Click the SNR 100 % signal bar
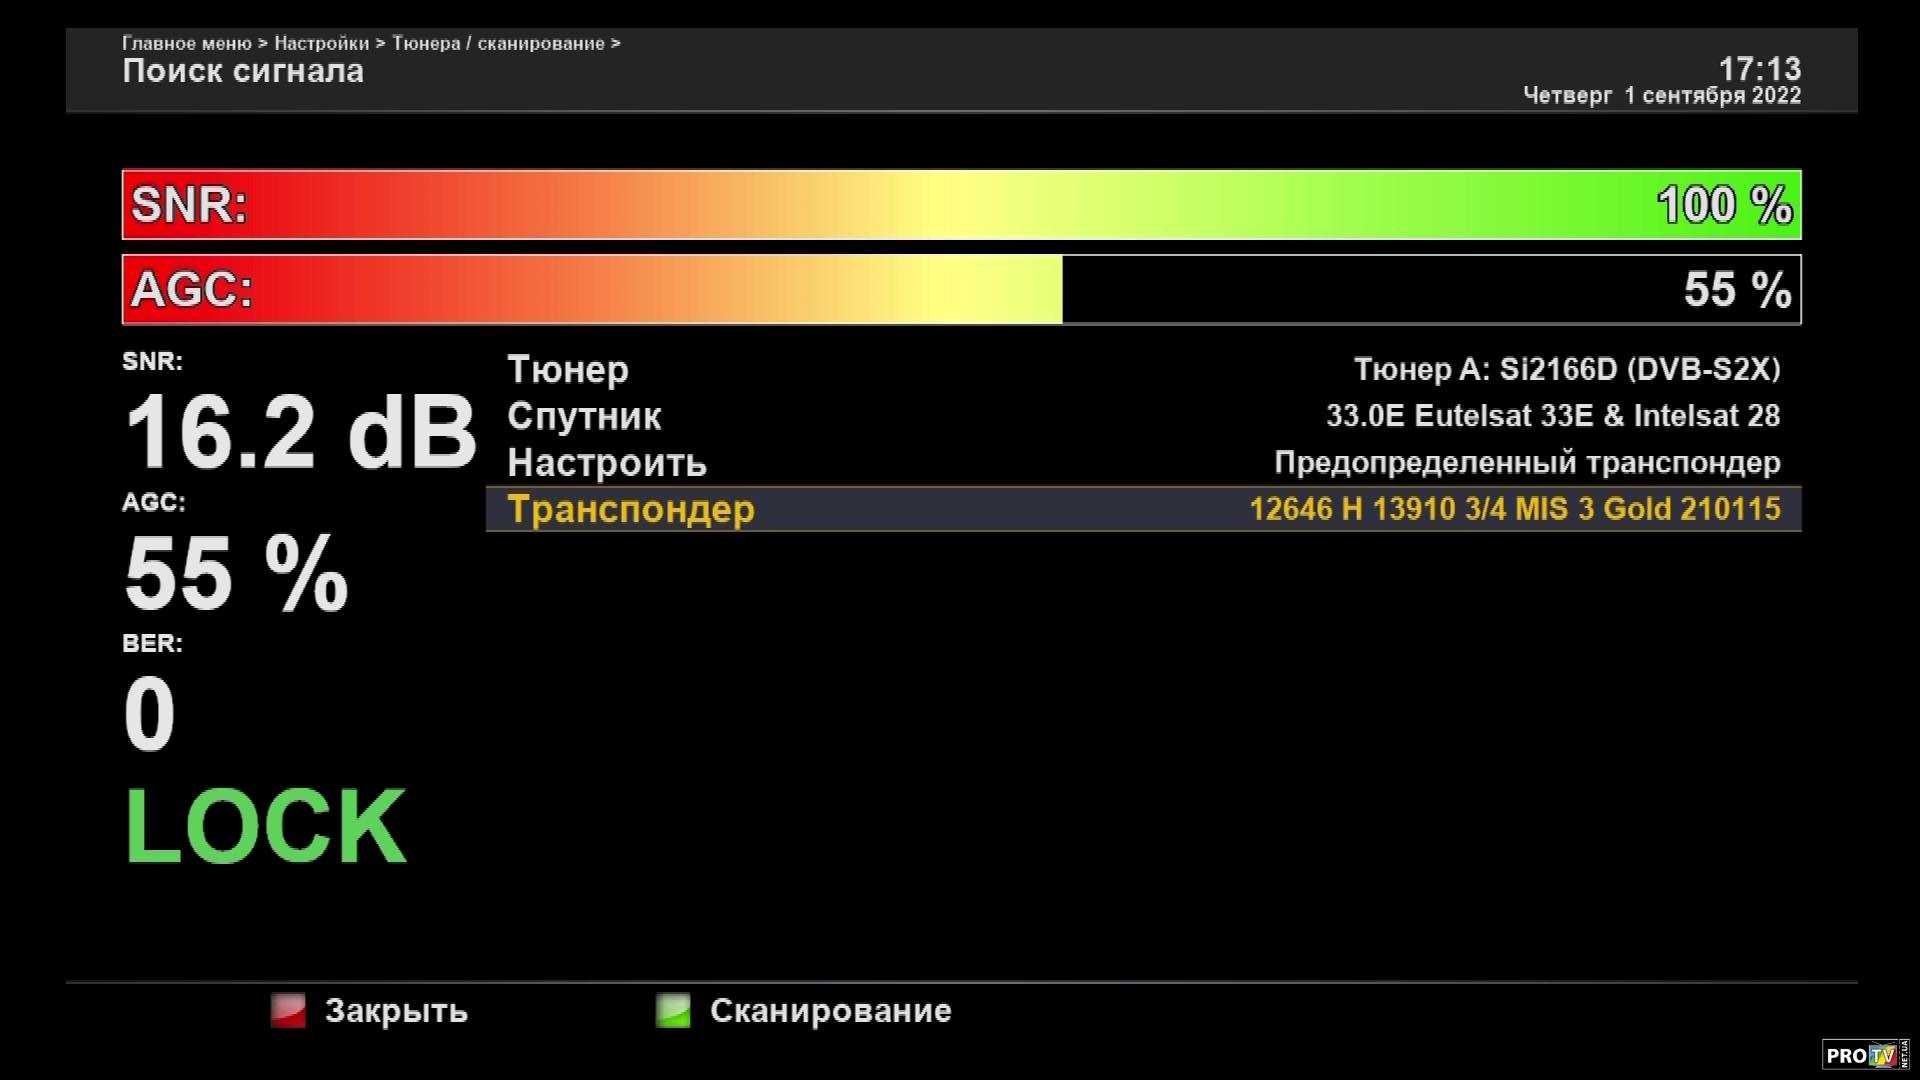This screenshot has height=1080, width=1920. (960, 205)
